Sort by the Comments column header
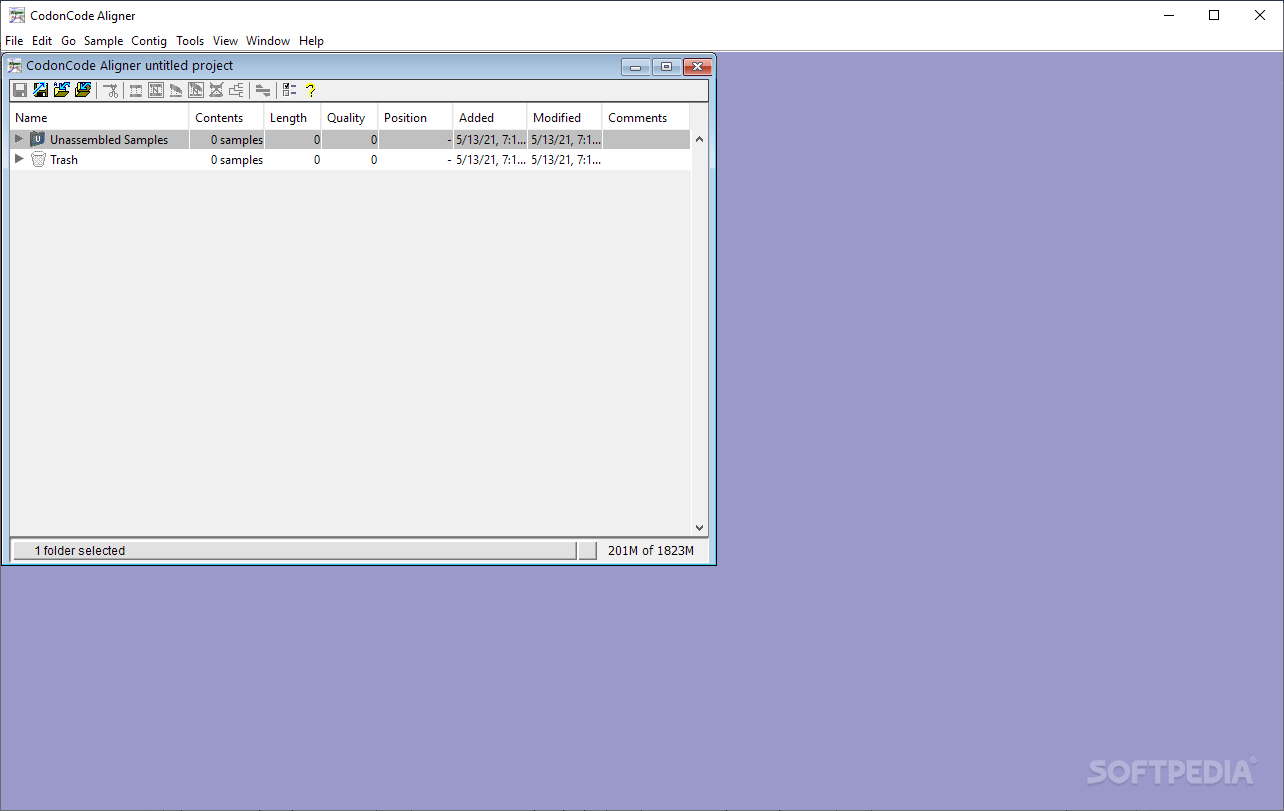Image resolution: width=1284 pixels, height=811 pixels. pyautogui.click(x=646, y=117)
